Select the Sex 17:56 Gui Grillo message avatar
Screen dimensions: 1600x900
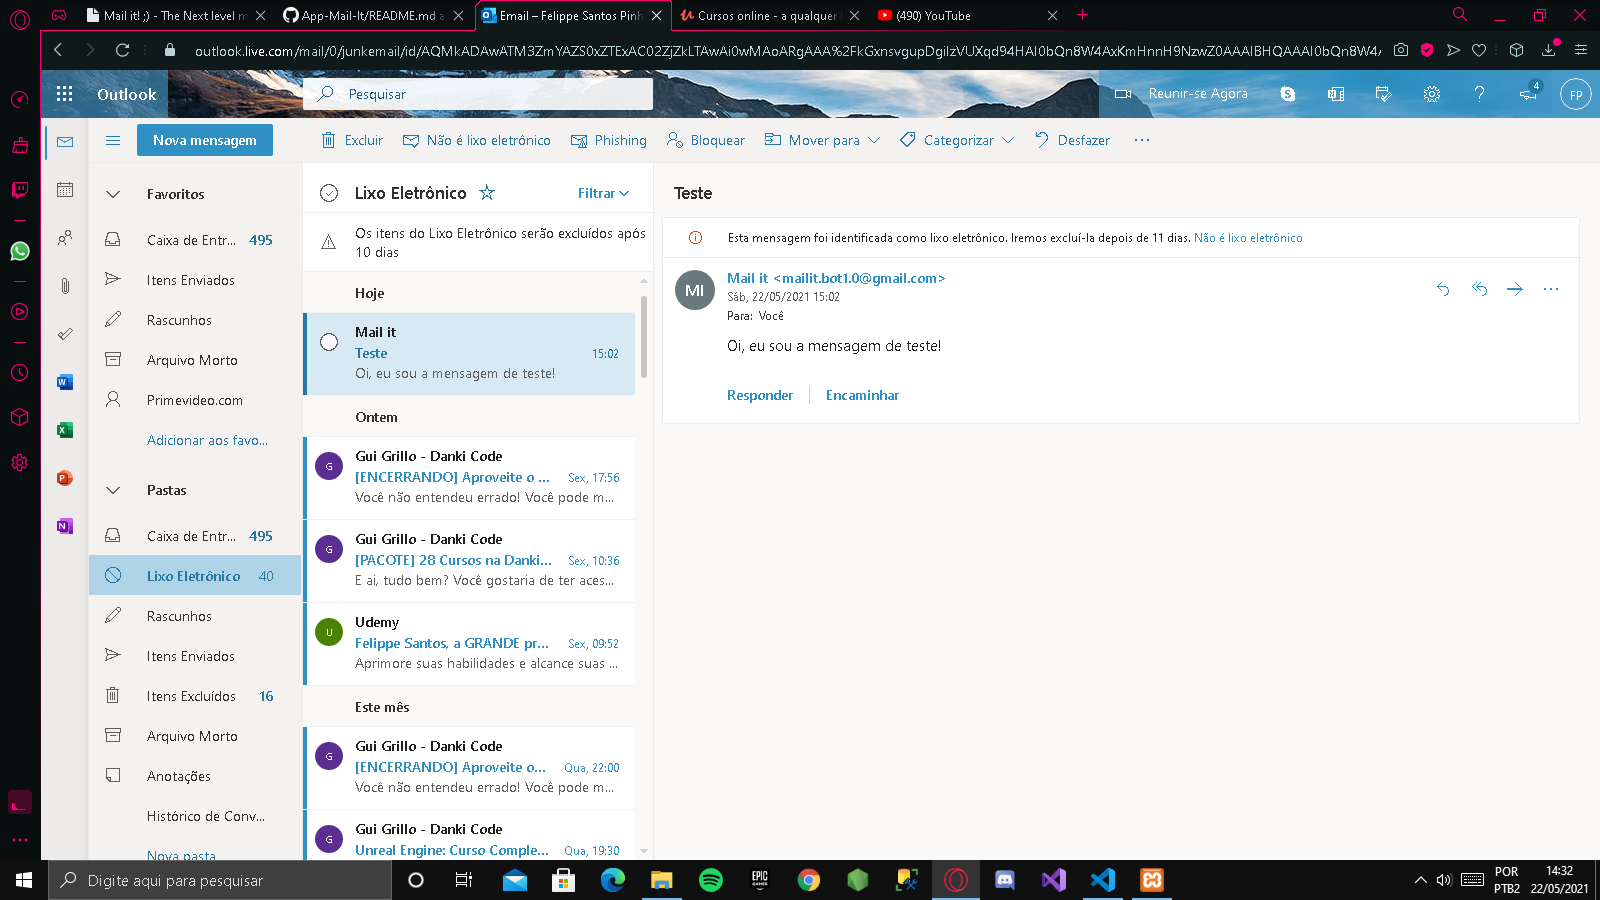click(329, 466)
